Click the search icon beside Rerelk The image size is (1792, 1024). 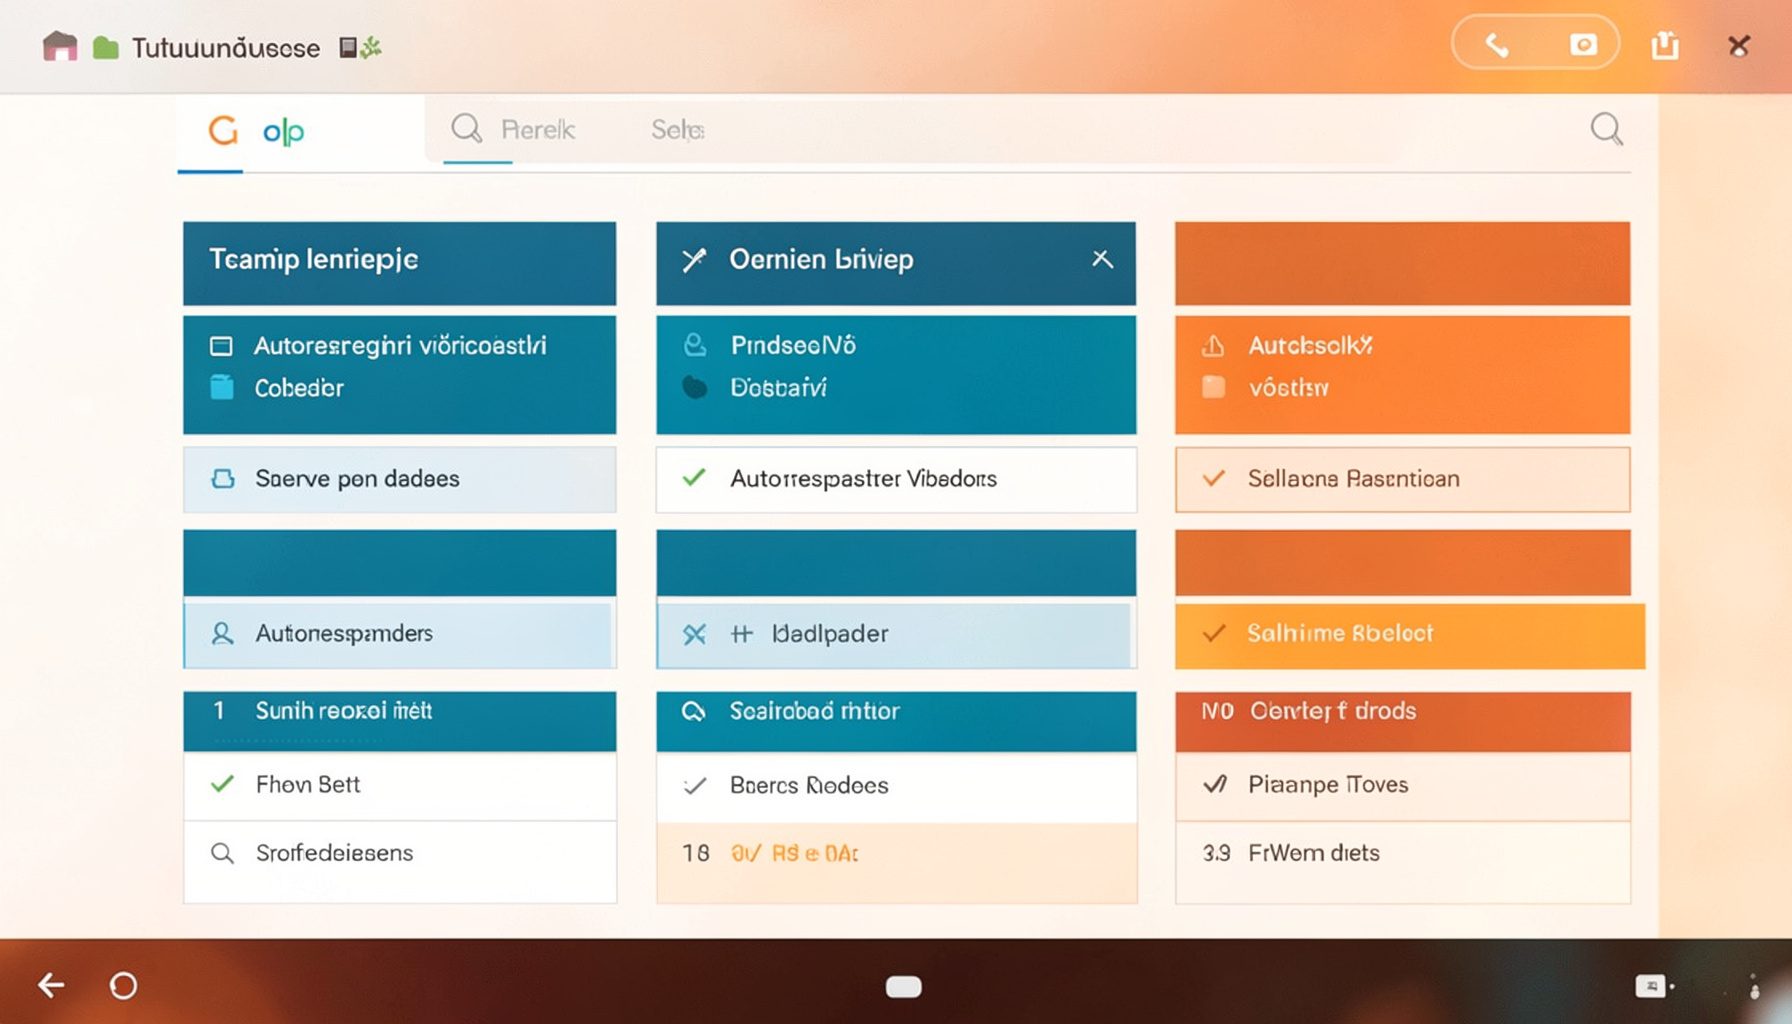pyautogui.click(x=466, y=128)
